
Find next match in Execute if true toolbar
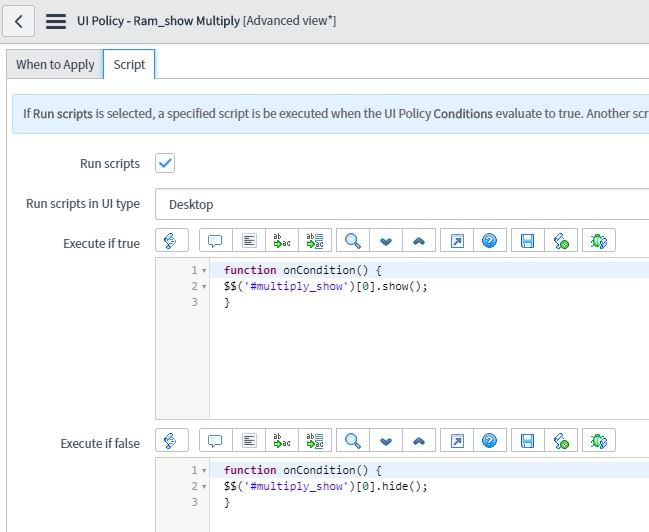tap(386, 241)
